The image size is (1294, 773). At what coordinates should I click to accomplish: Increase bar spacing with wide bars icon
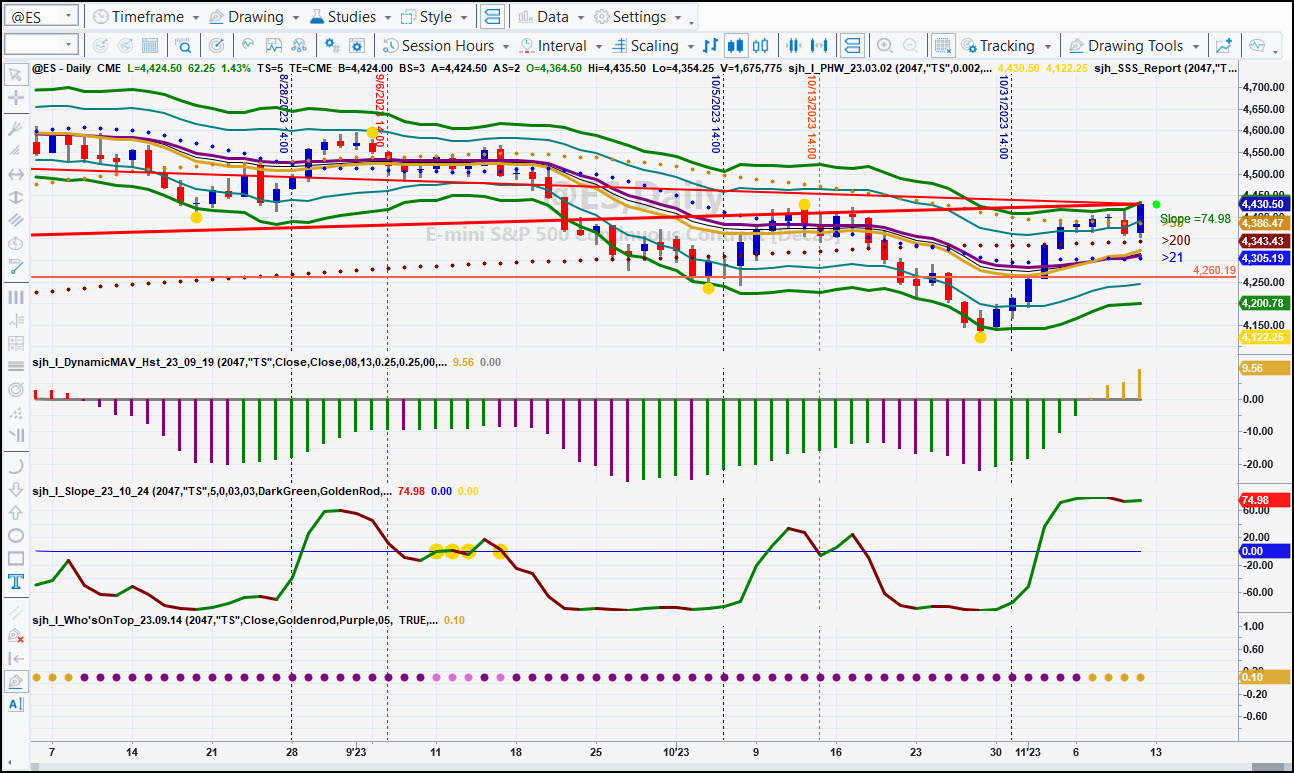coord(820,45)
